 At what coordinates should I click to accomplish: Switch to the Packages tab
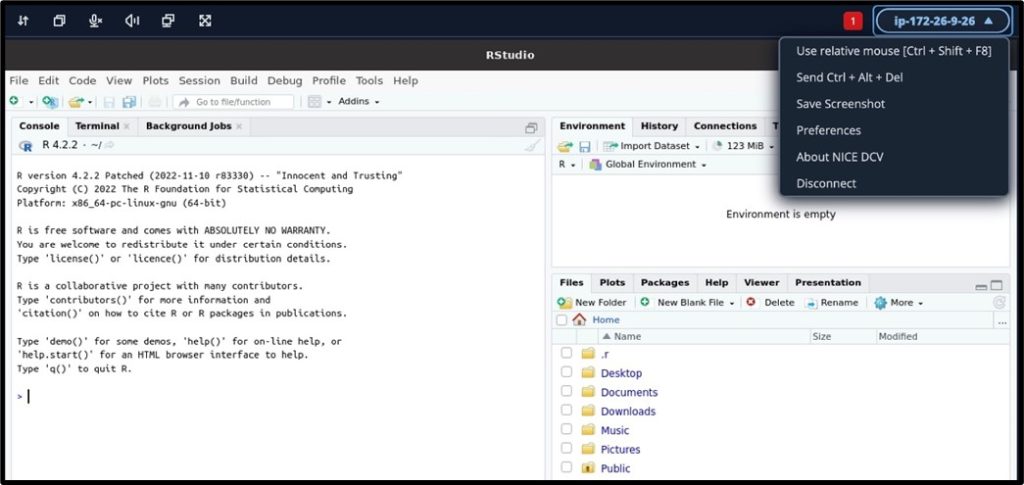coord(665,283)
